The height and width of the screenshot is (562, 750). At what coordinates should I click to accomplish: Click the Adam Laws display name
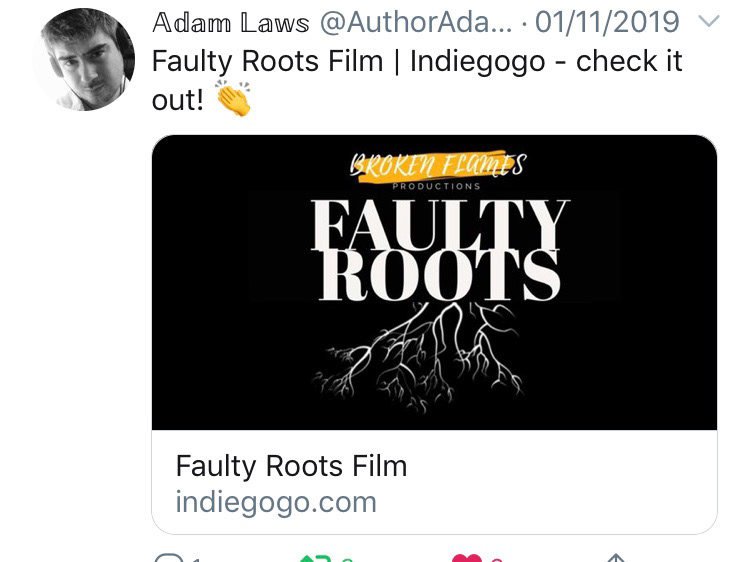click(x=231, y=22)
